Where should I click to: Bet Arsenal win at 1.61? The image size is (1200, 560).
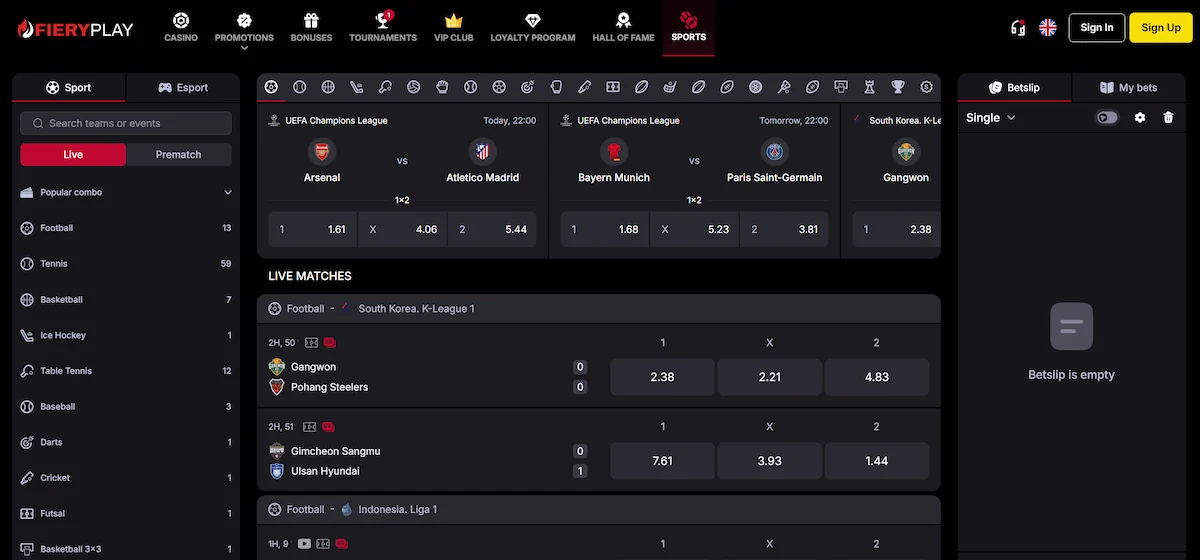[x=312, y=229]
